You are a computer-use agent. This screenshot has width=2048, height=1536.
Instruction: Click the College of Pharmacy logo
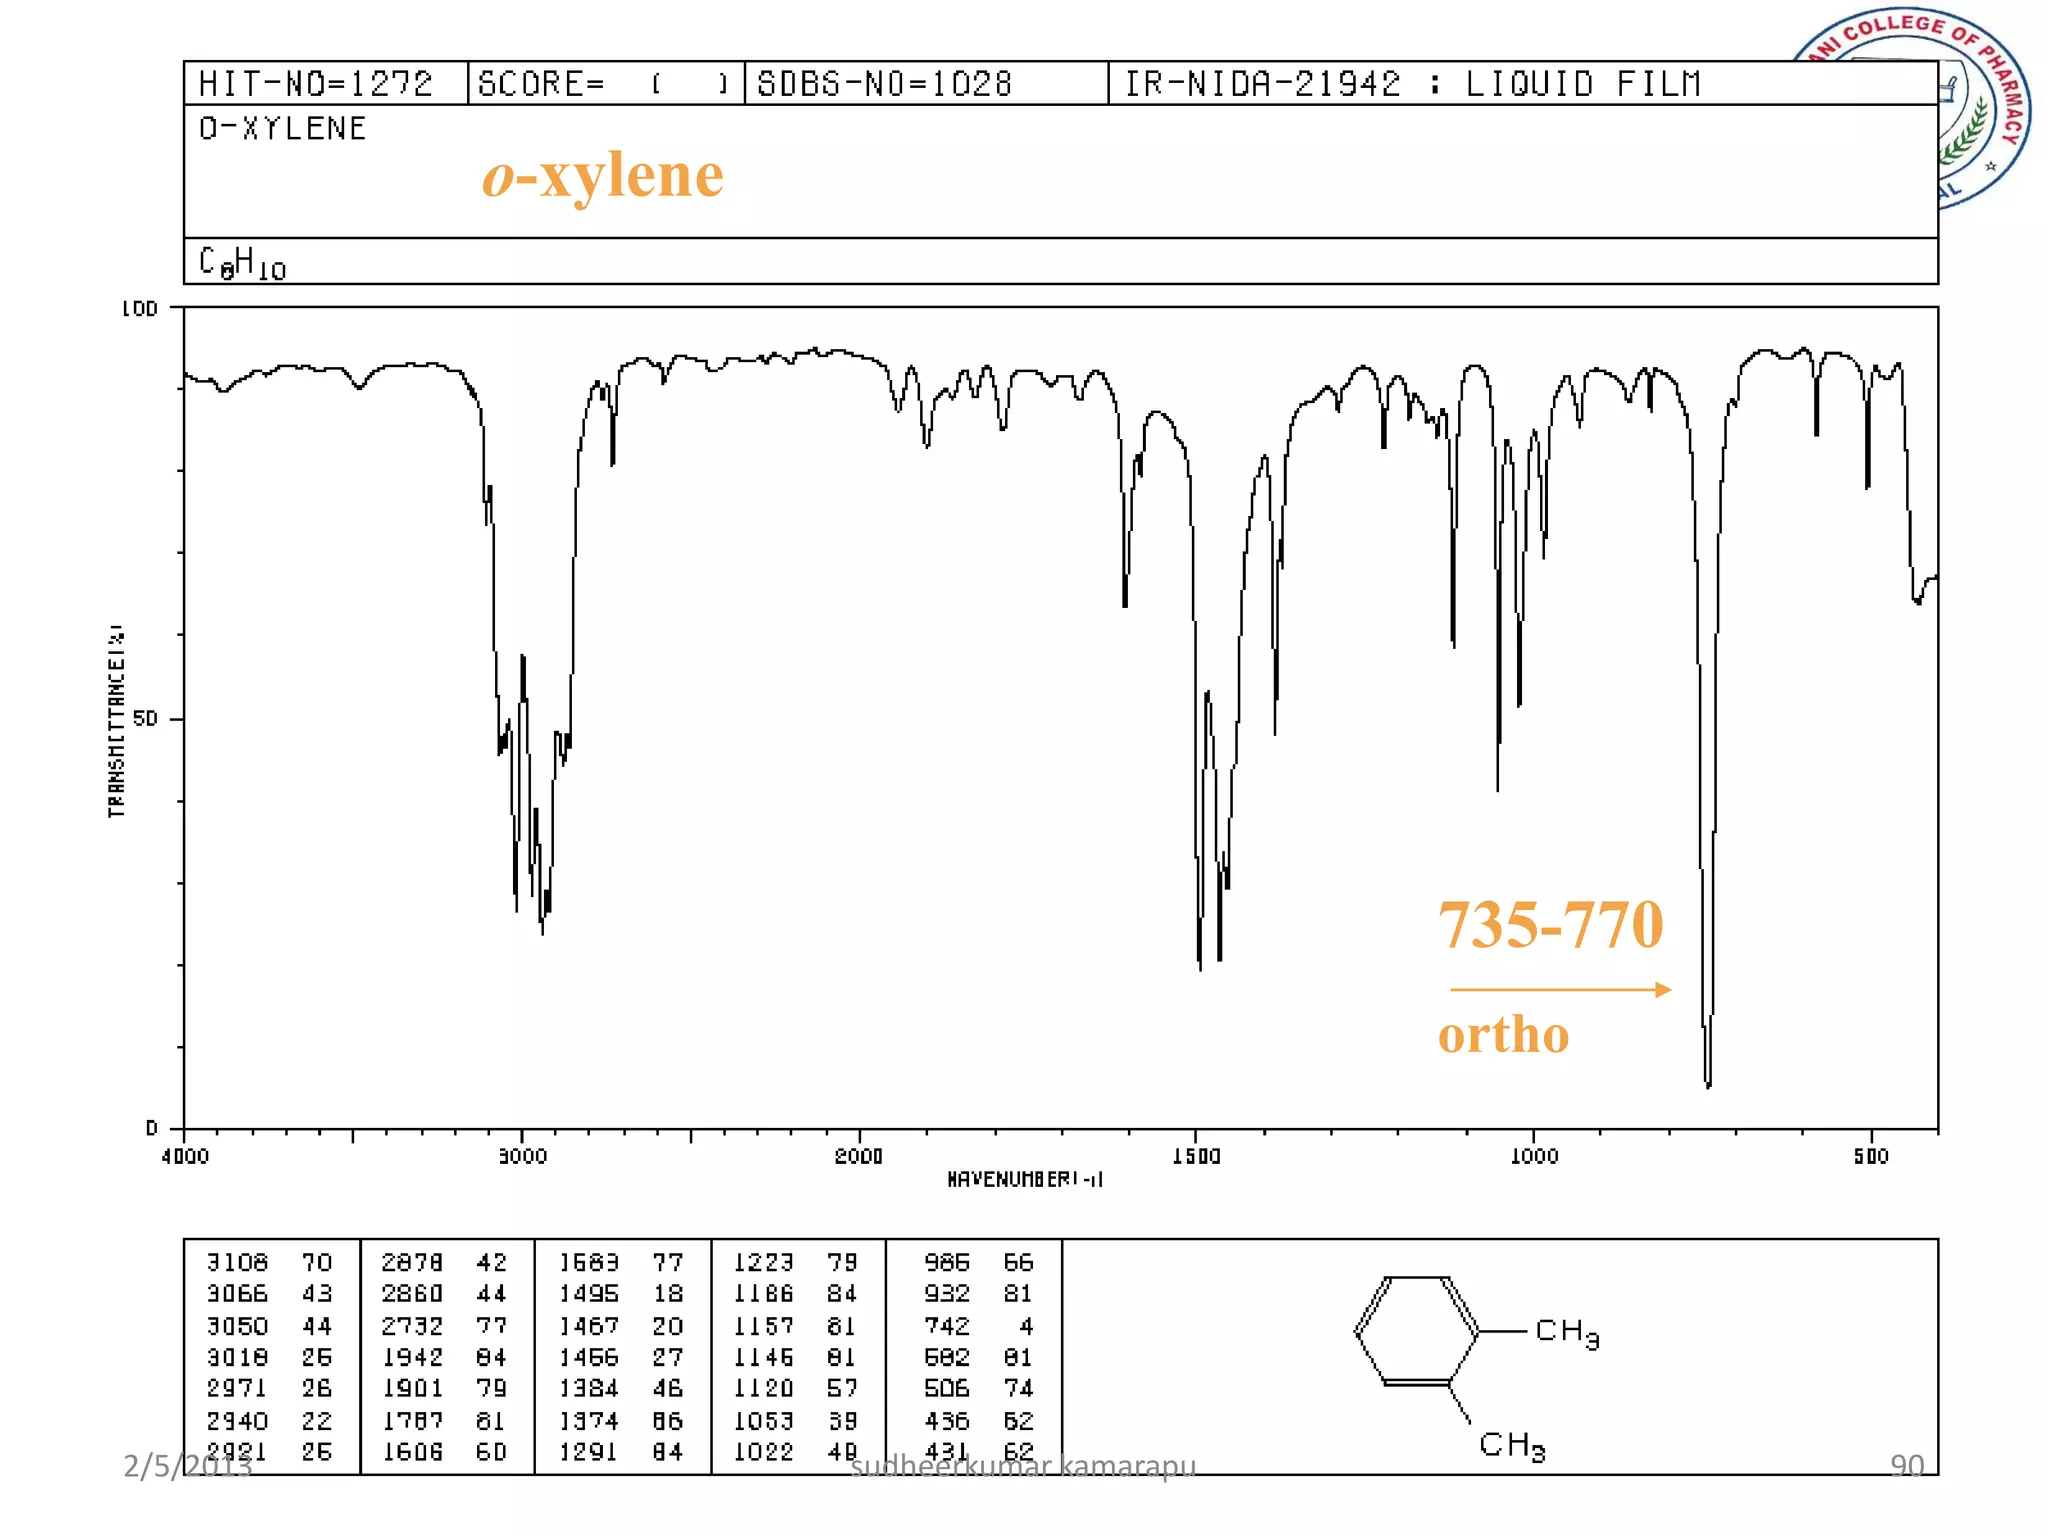(1910, 108)
